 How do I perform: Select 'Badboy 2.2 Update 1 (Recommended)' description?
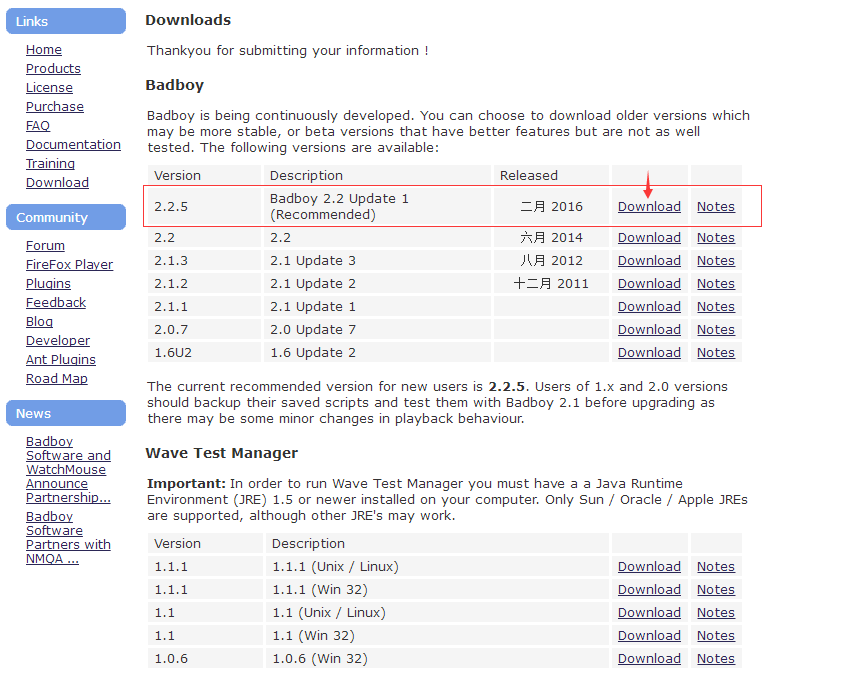377,206
